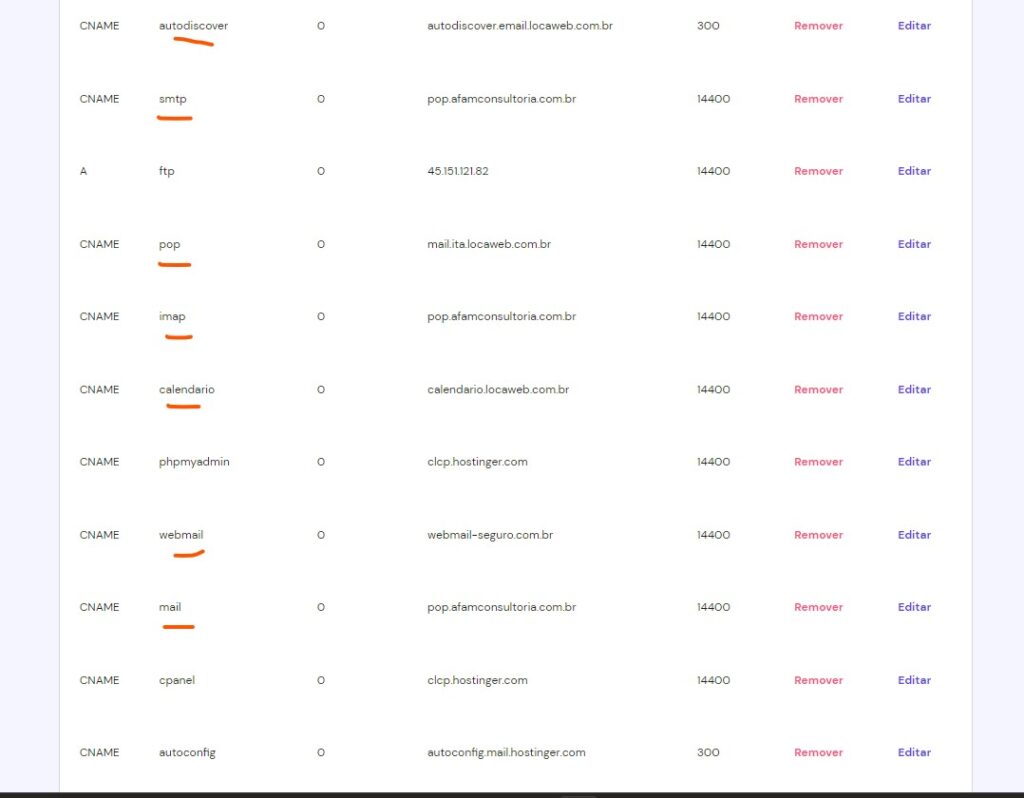1024x798 pixels.
Task: Remove the ftp A record
Action: 818,171
